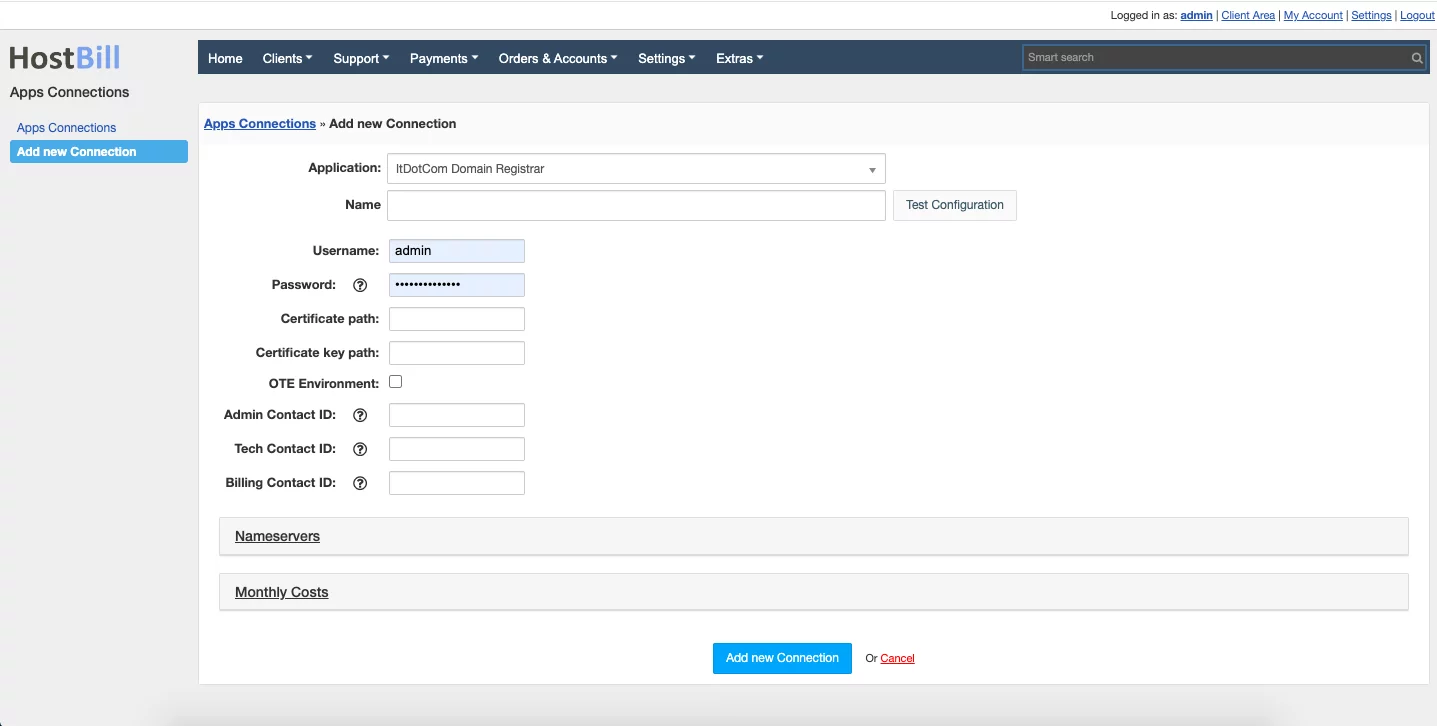Open the Extras menu
The height and width of the screenshot is (726, 1437).
[739, 58]
